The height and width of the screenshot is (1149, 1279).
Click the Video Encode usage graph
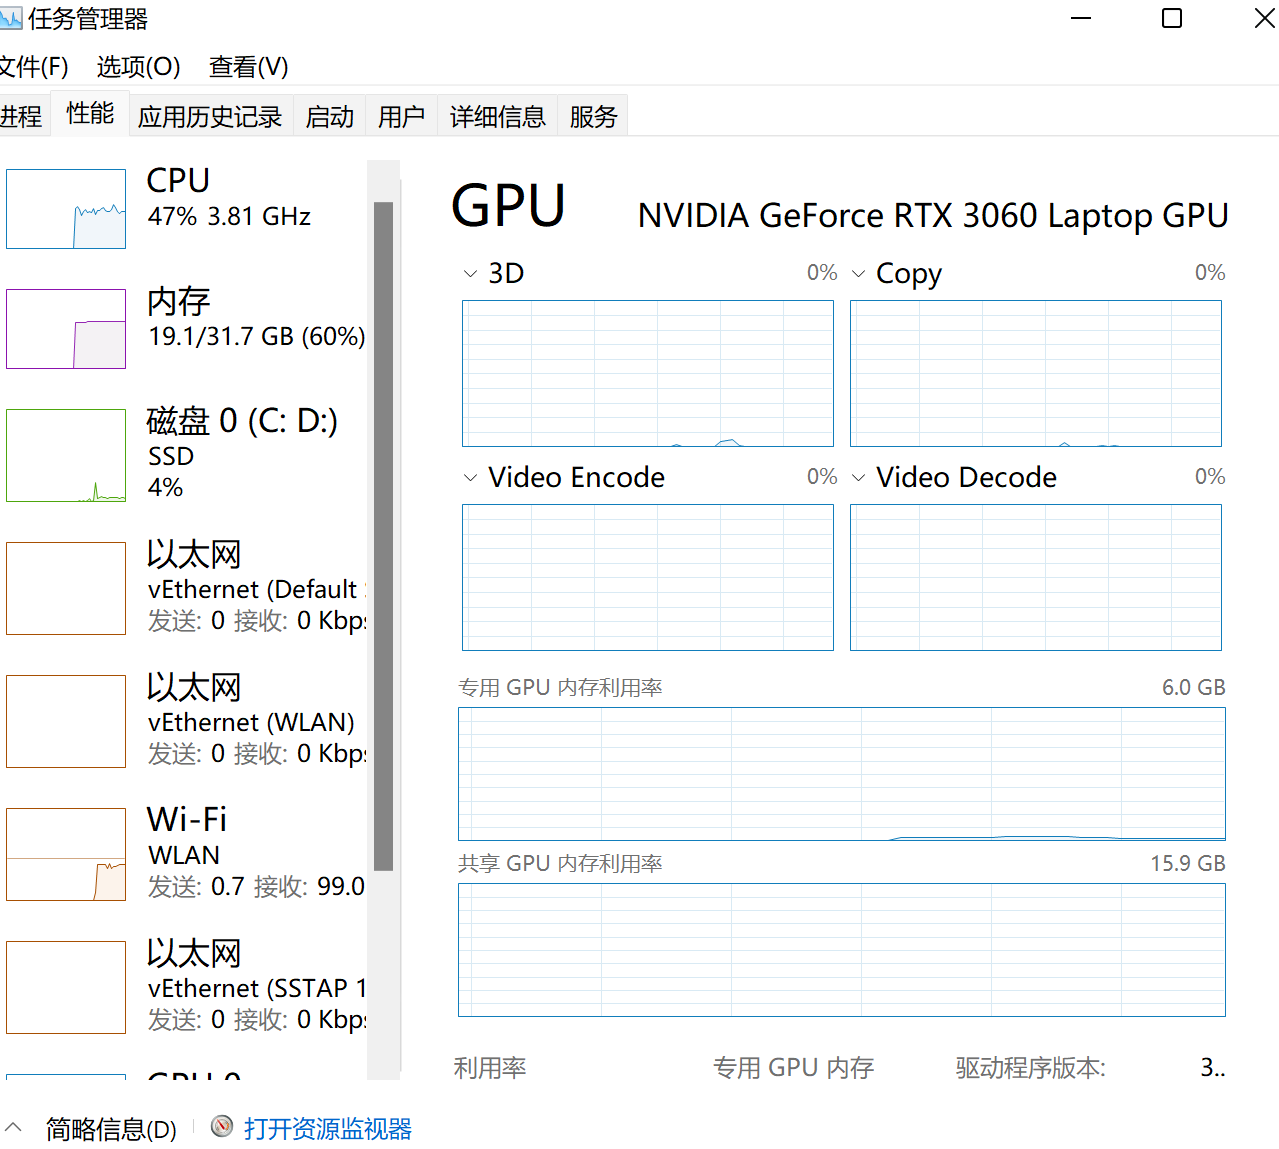pos(648,578)
